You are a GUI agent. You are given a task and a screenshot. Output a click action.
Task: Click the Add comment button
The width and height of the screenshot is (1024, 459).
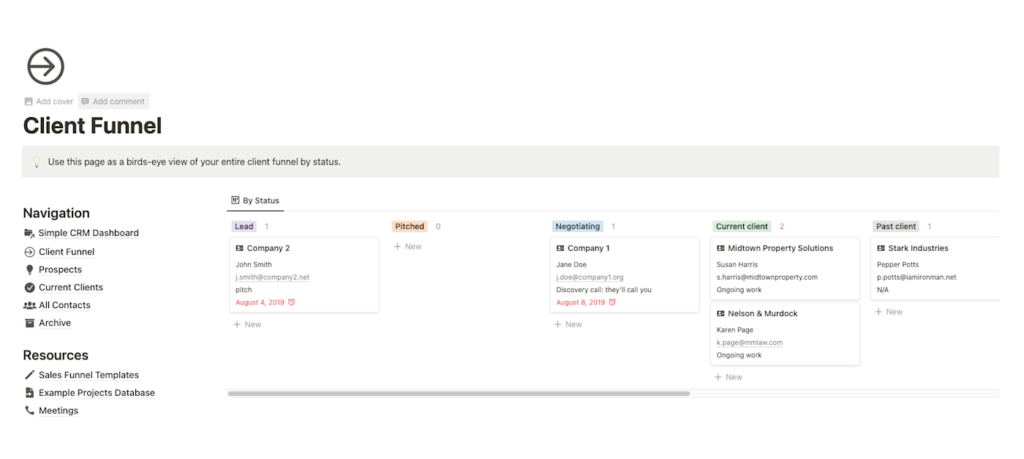click(113, 101)
